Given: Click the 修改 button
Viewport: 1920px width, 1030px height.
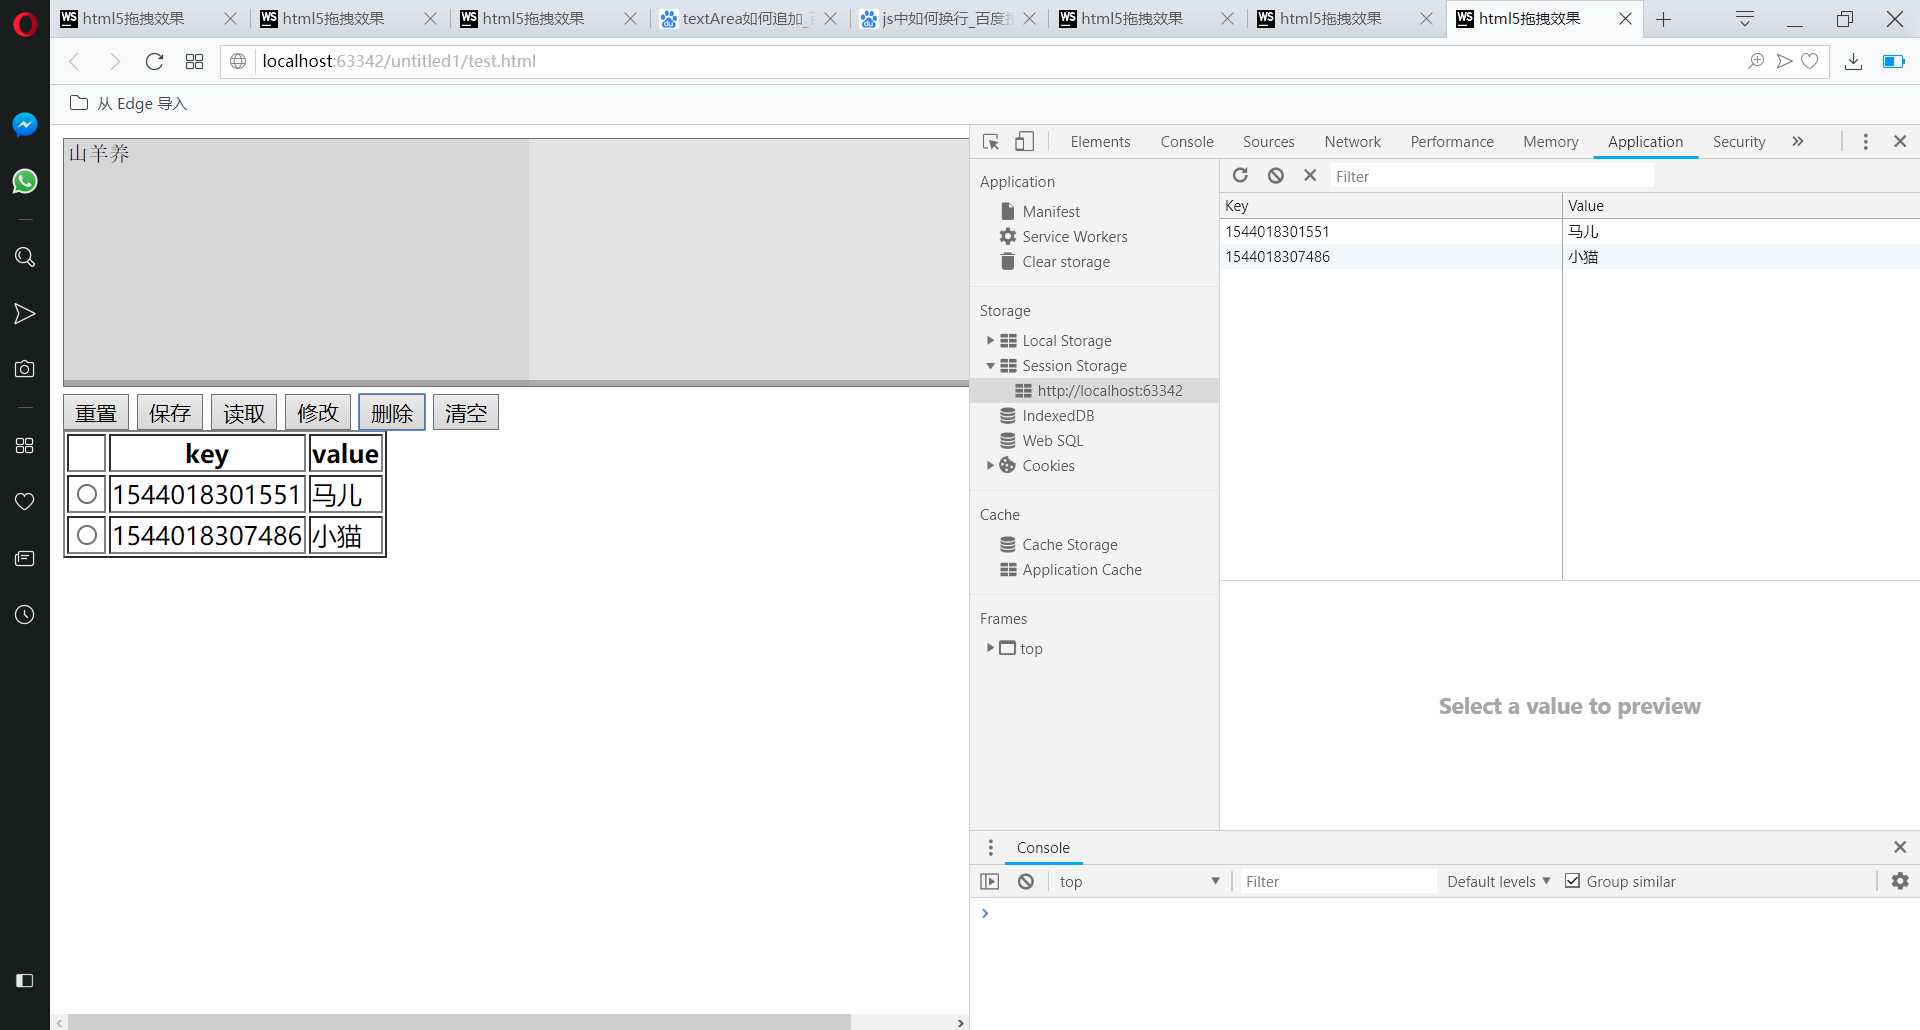Looking at the screenshot, I should (318, 413).
